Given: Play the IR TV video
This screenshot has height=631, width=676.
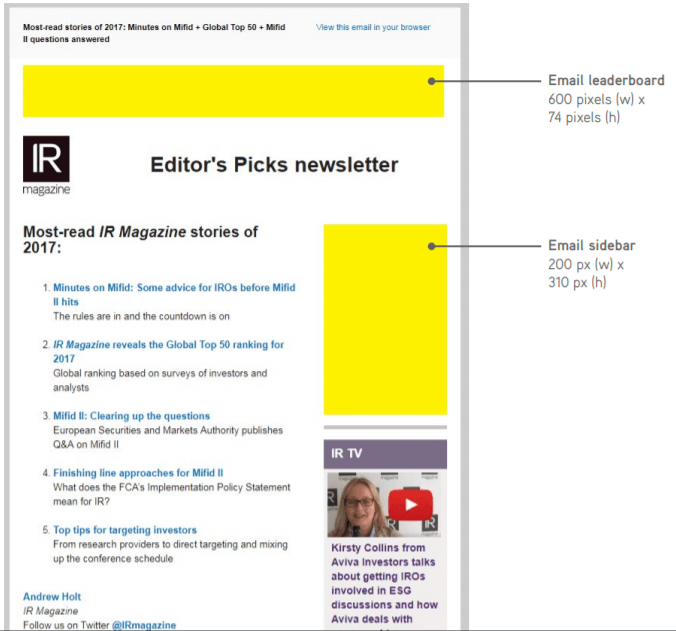Looking at the screenshot, I should [410, 505].
